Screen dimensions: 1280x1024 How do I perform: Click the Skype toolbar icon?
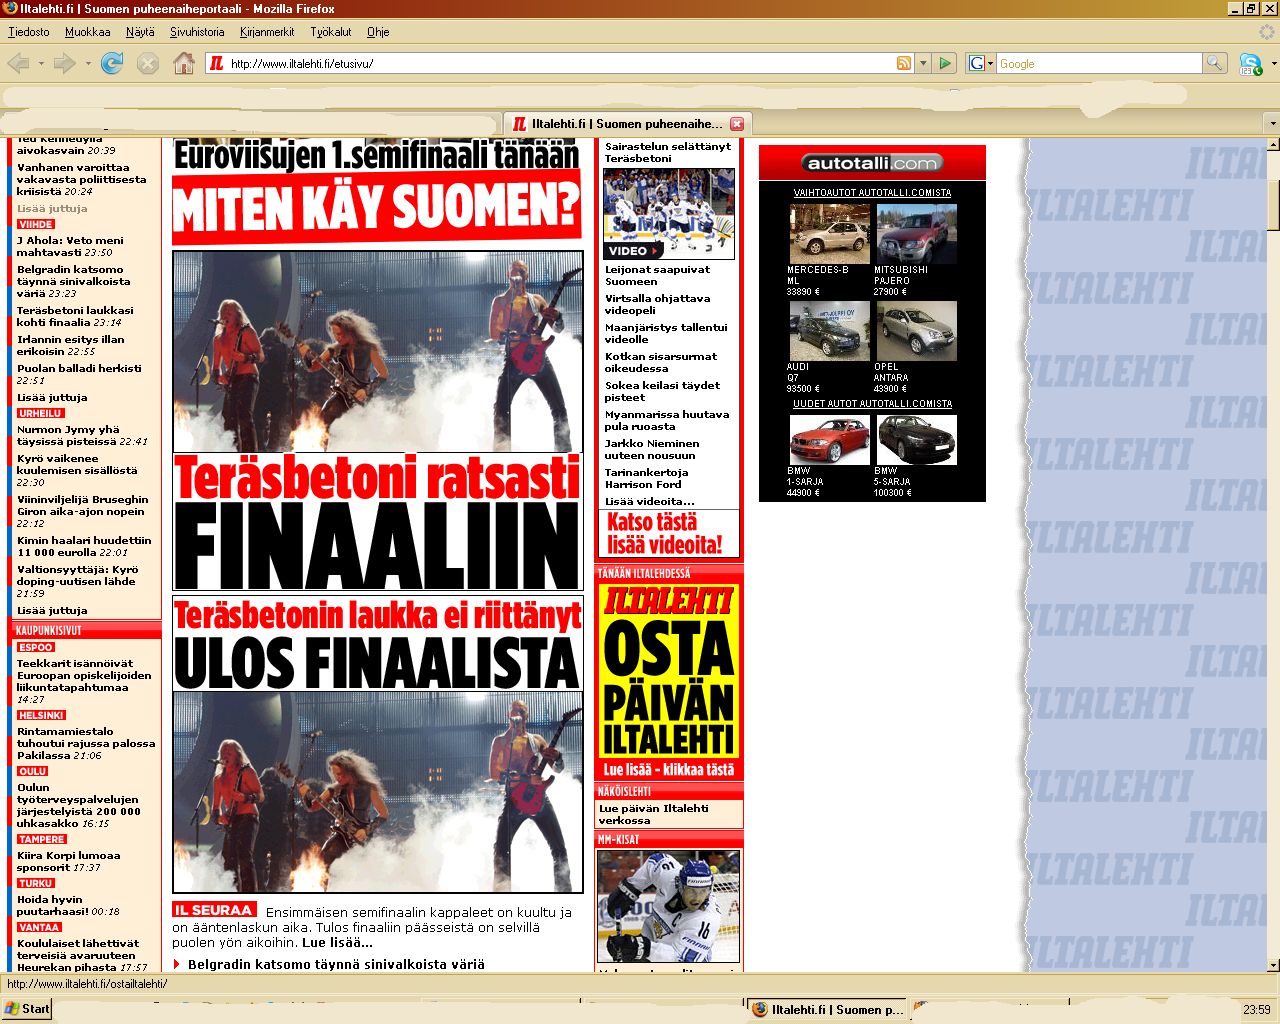tap(1249, 64)
